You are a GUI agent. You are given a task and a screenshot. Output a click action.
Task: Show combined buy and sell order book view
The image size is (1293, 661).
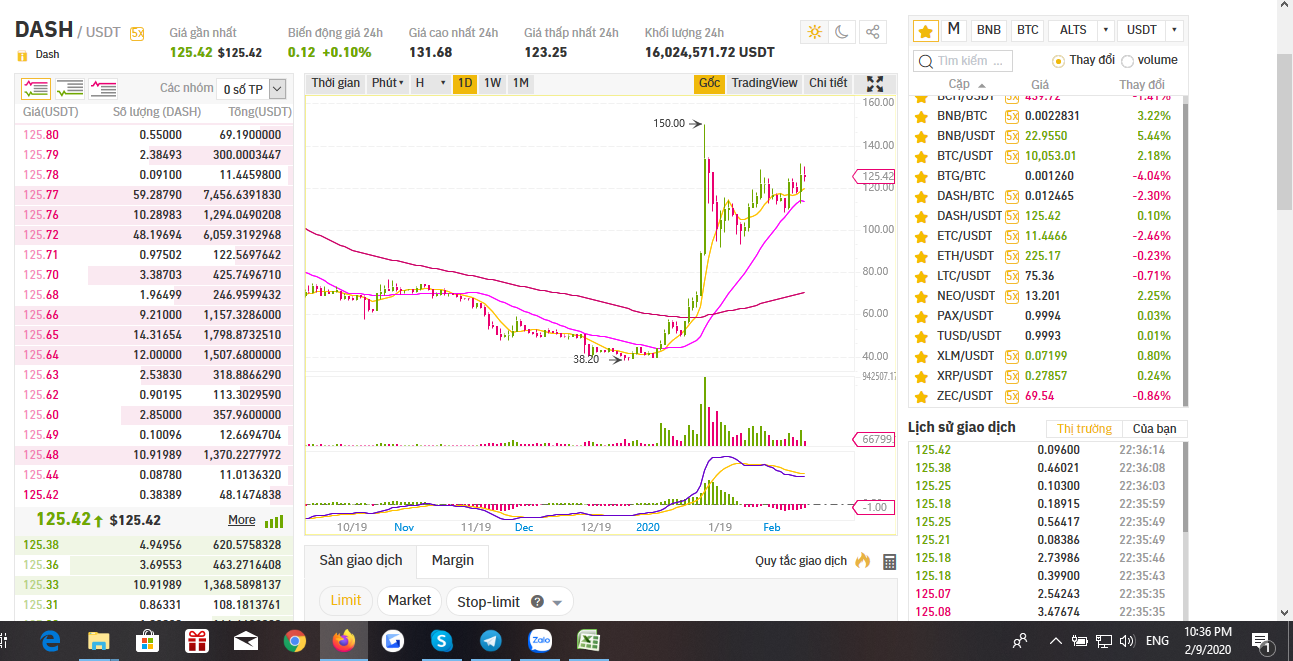tap(36, 89)
